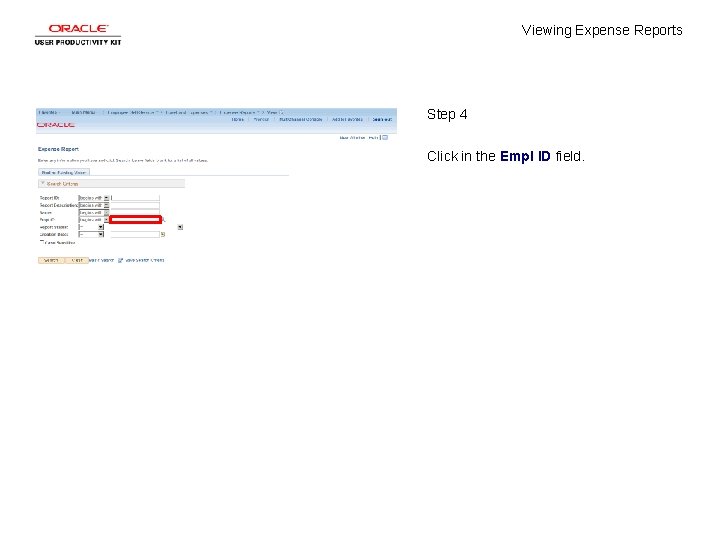The width and height of the screenshot is (720, 540).
Task: Open the Creation Date calendar icon
Action: [163, 235]
